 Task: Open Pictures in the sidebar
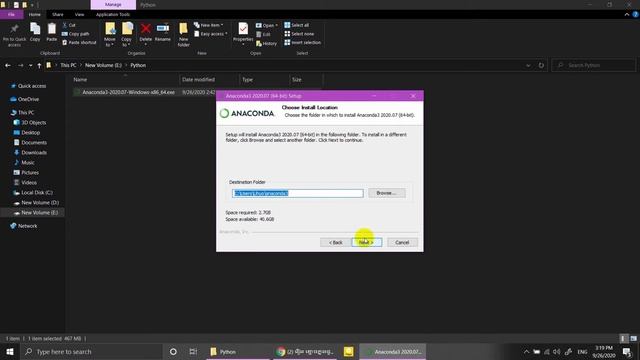click(30, 173)
